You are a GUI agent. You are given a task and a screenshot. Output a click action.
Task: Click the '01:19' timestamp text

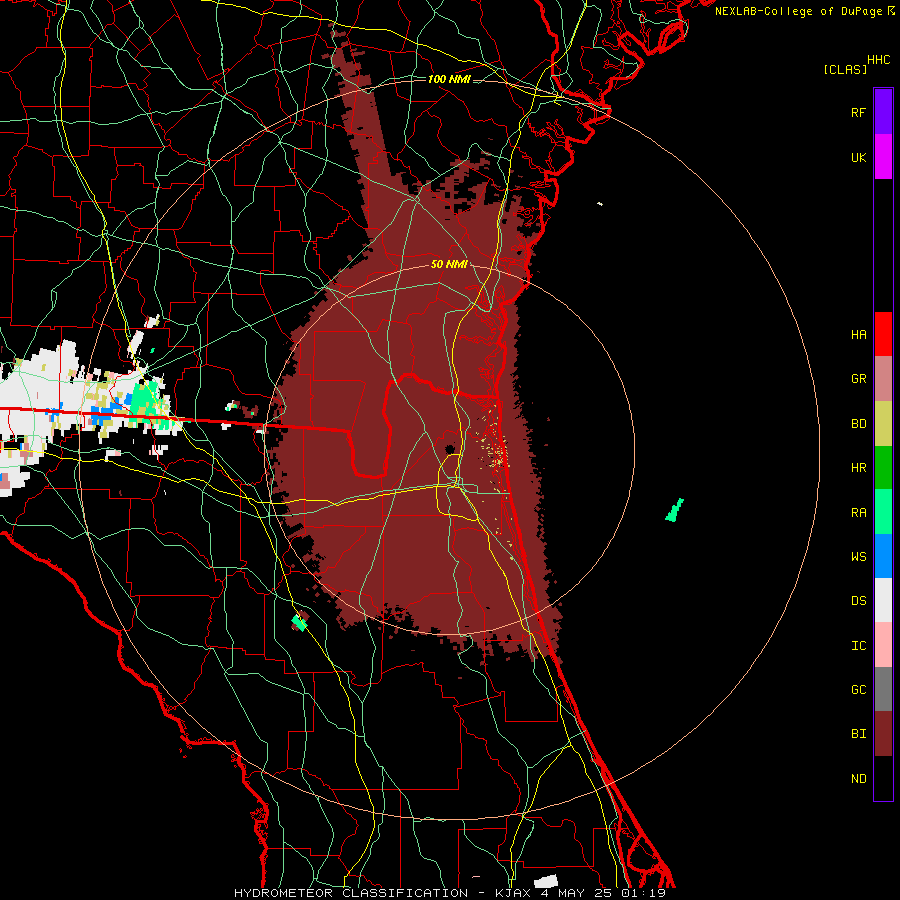[643, 893]
